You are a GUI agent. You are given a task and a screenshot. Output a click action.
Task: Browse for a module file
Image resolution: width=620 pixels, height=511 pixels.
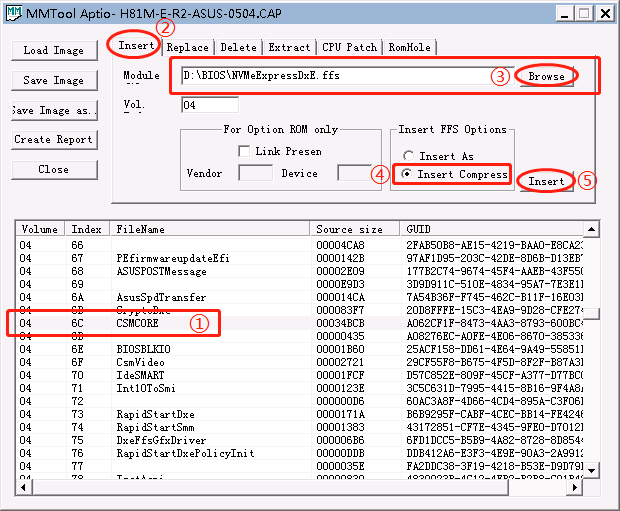click(546, 76)
